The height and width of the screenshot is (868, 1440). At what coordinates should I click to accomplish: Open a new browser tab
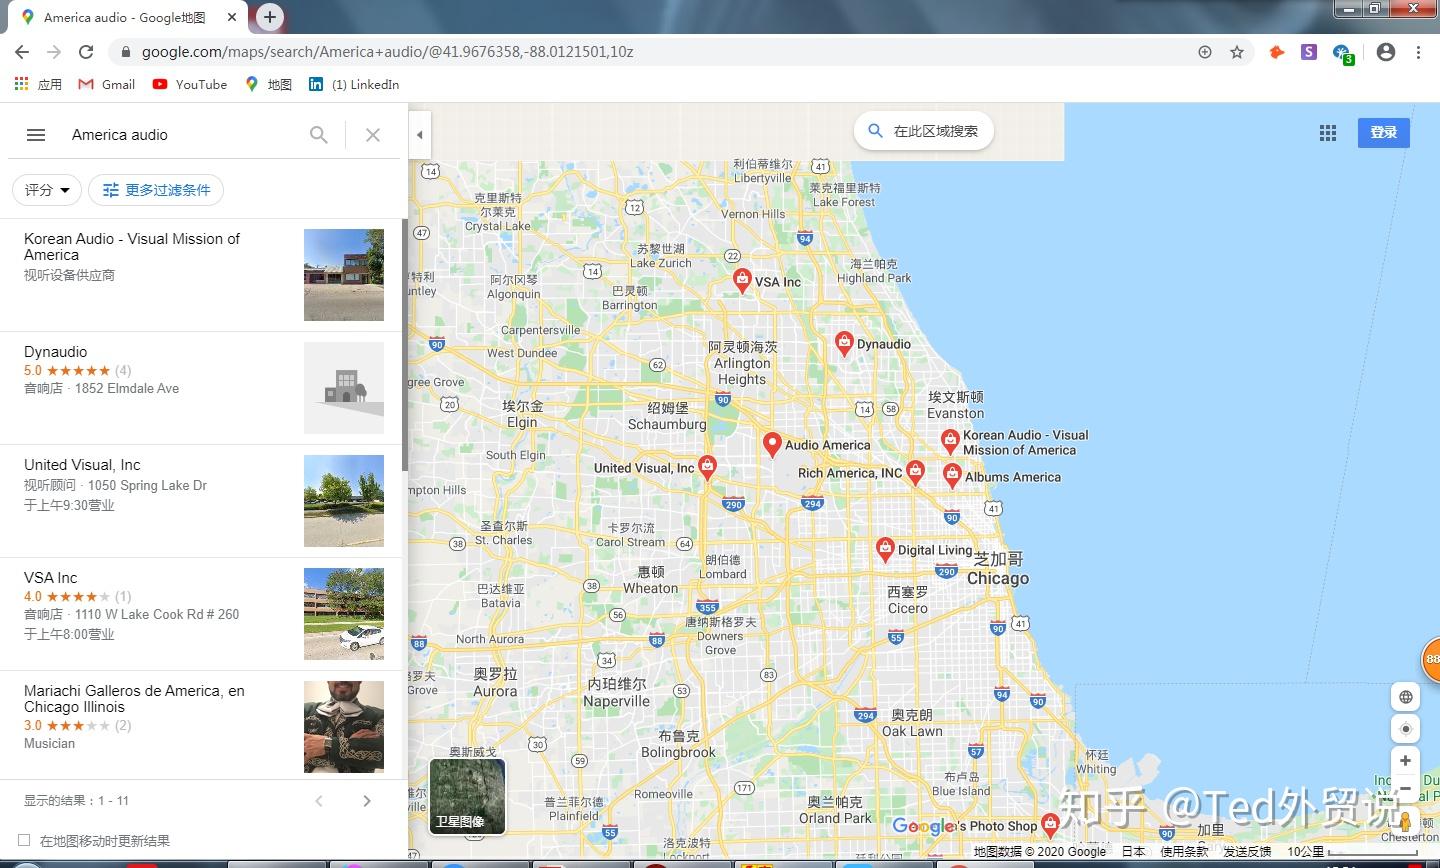pyautogui.click(x=270, y=17)
